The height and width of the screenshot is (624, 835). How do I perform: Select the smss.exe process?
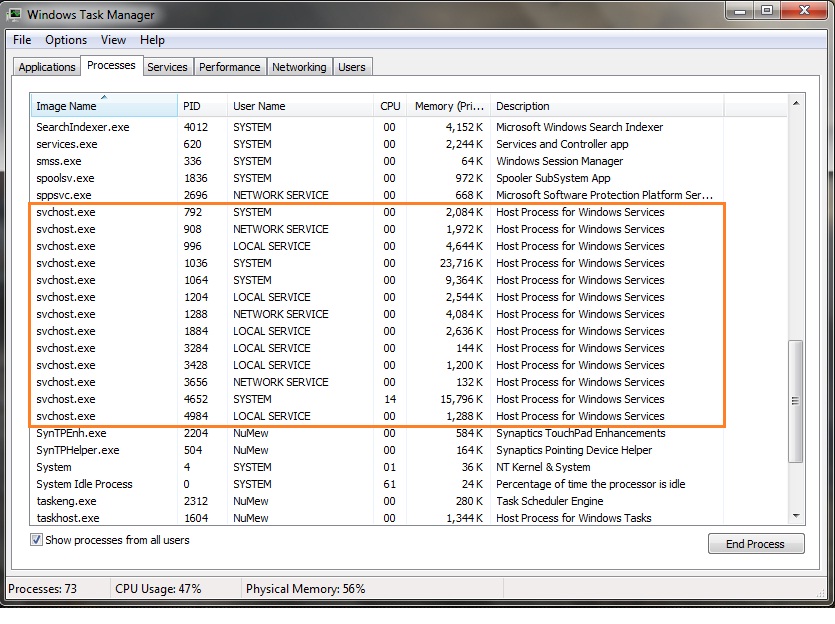tap(377, 161)
